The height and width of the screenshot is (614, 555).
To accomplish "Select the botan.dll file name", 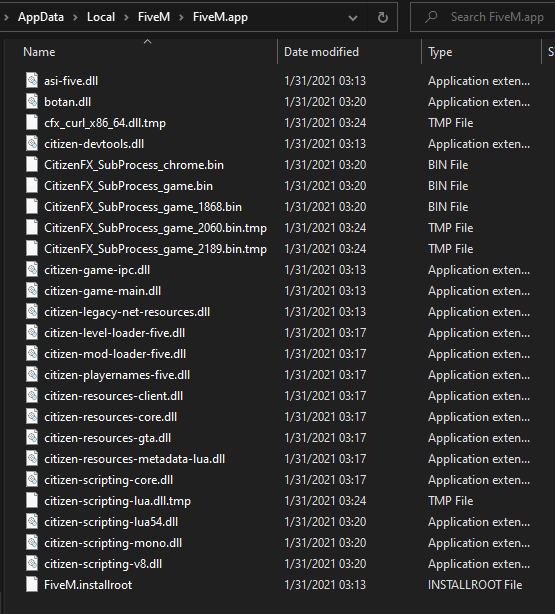I will 67,102.
